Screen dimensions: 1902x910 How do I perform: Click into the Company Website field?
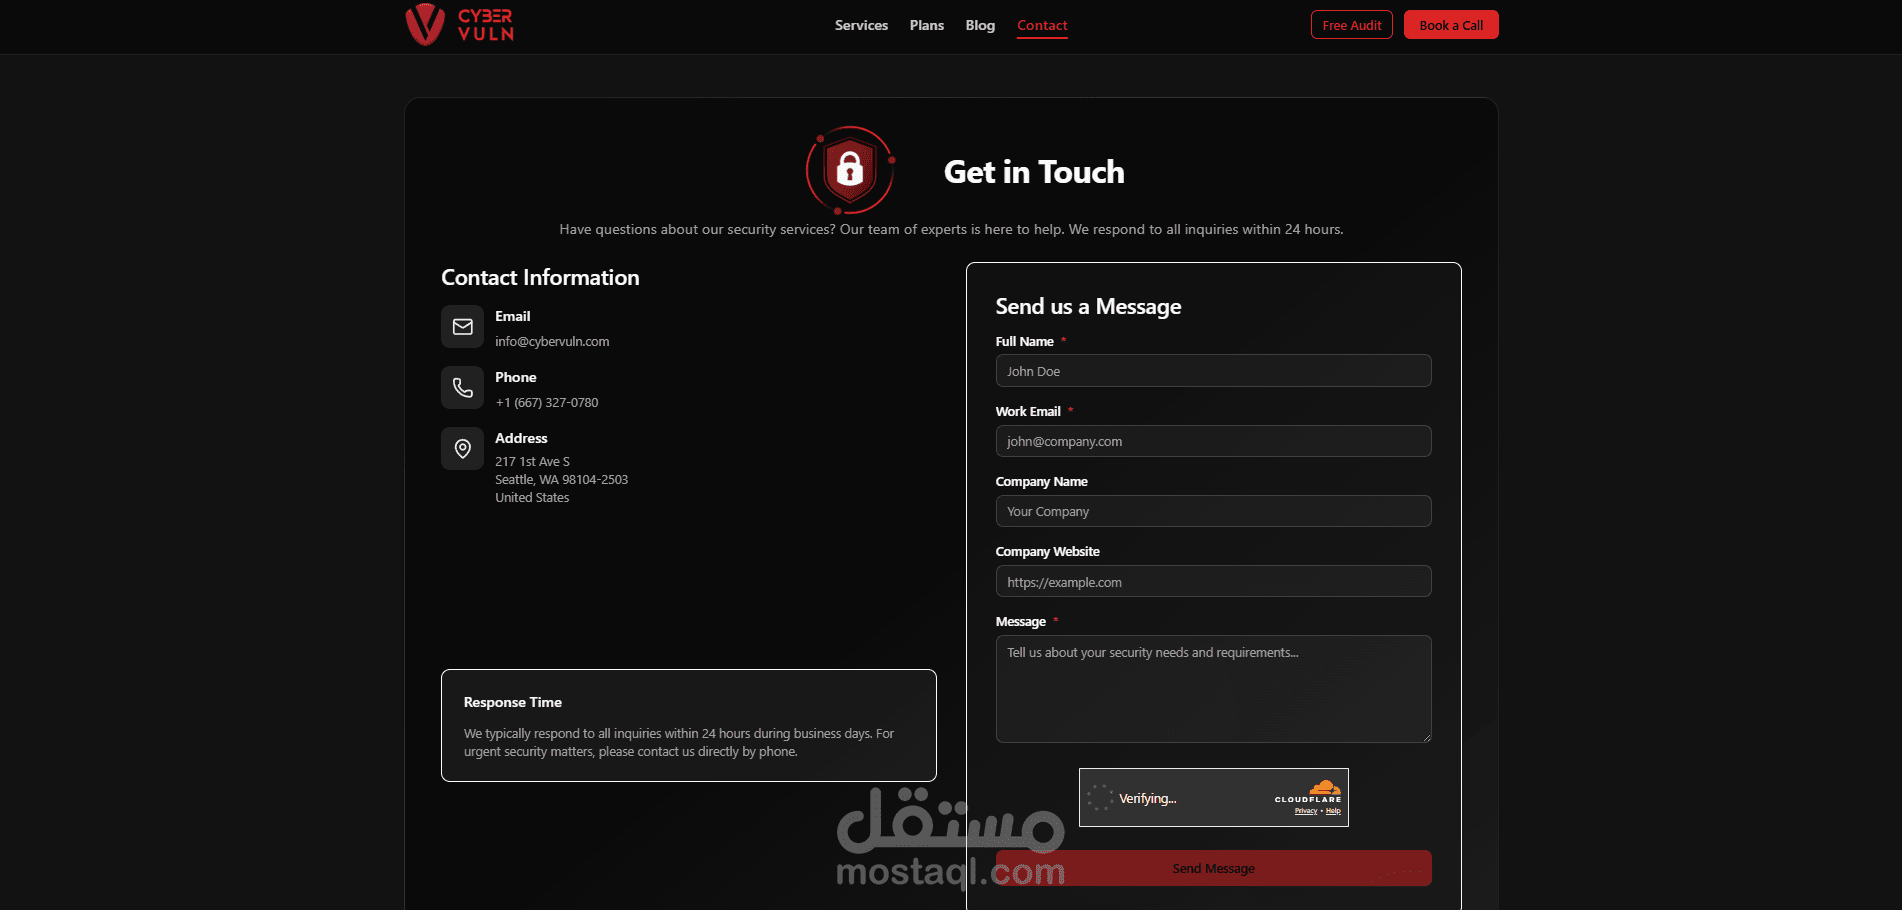1214,581
